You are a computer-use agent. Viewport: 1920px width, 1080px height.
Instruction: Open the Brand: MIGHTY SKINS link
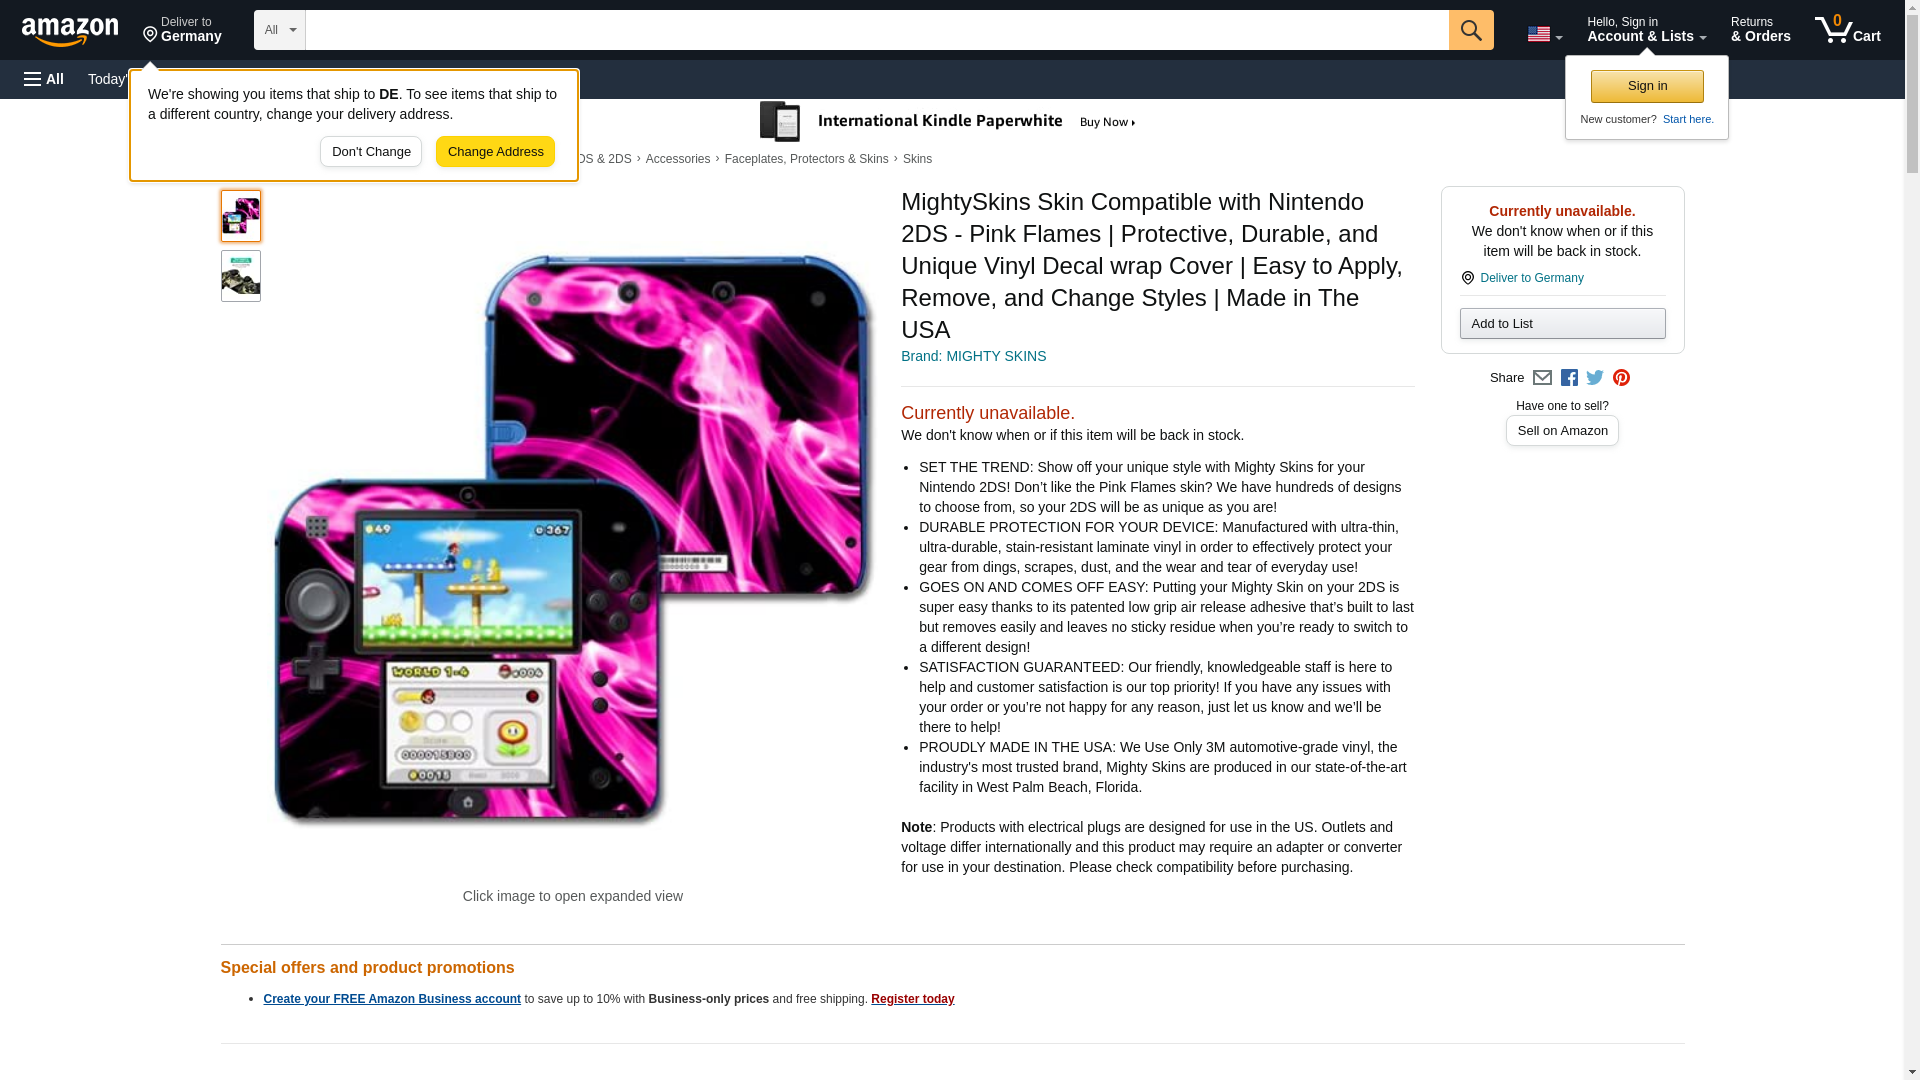pos(973,356)
